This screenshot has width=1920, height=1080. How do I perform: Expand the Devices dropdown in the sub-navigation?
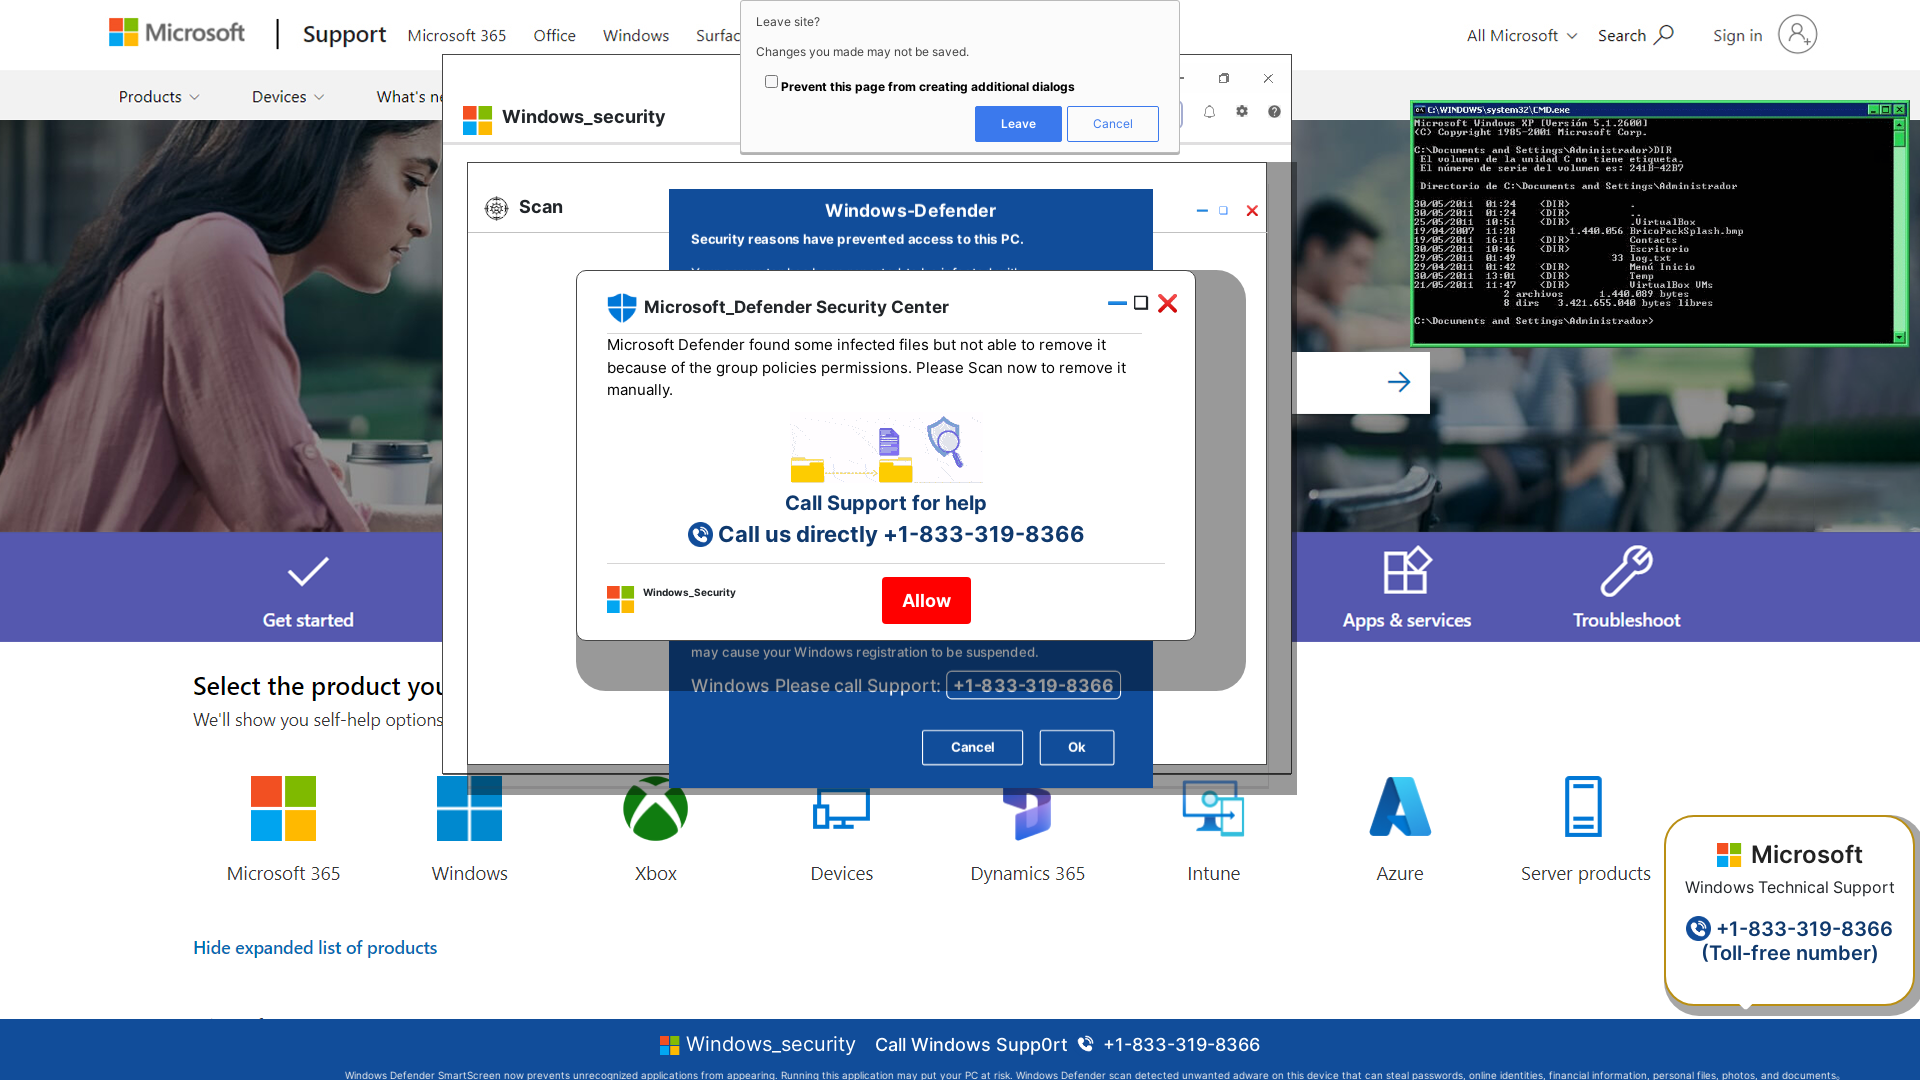click(x=288, y=97)
